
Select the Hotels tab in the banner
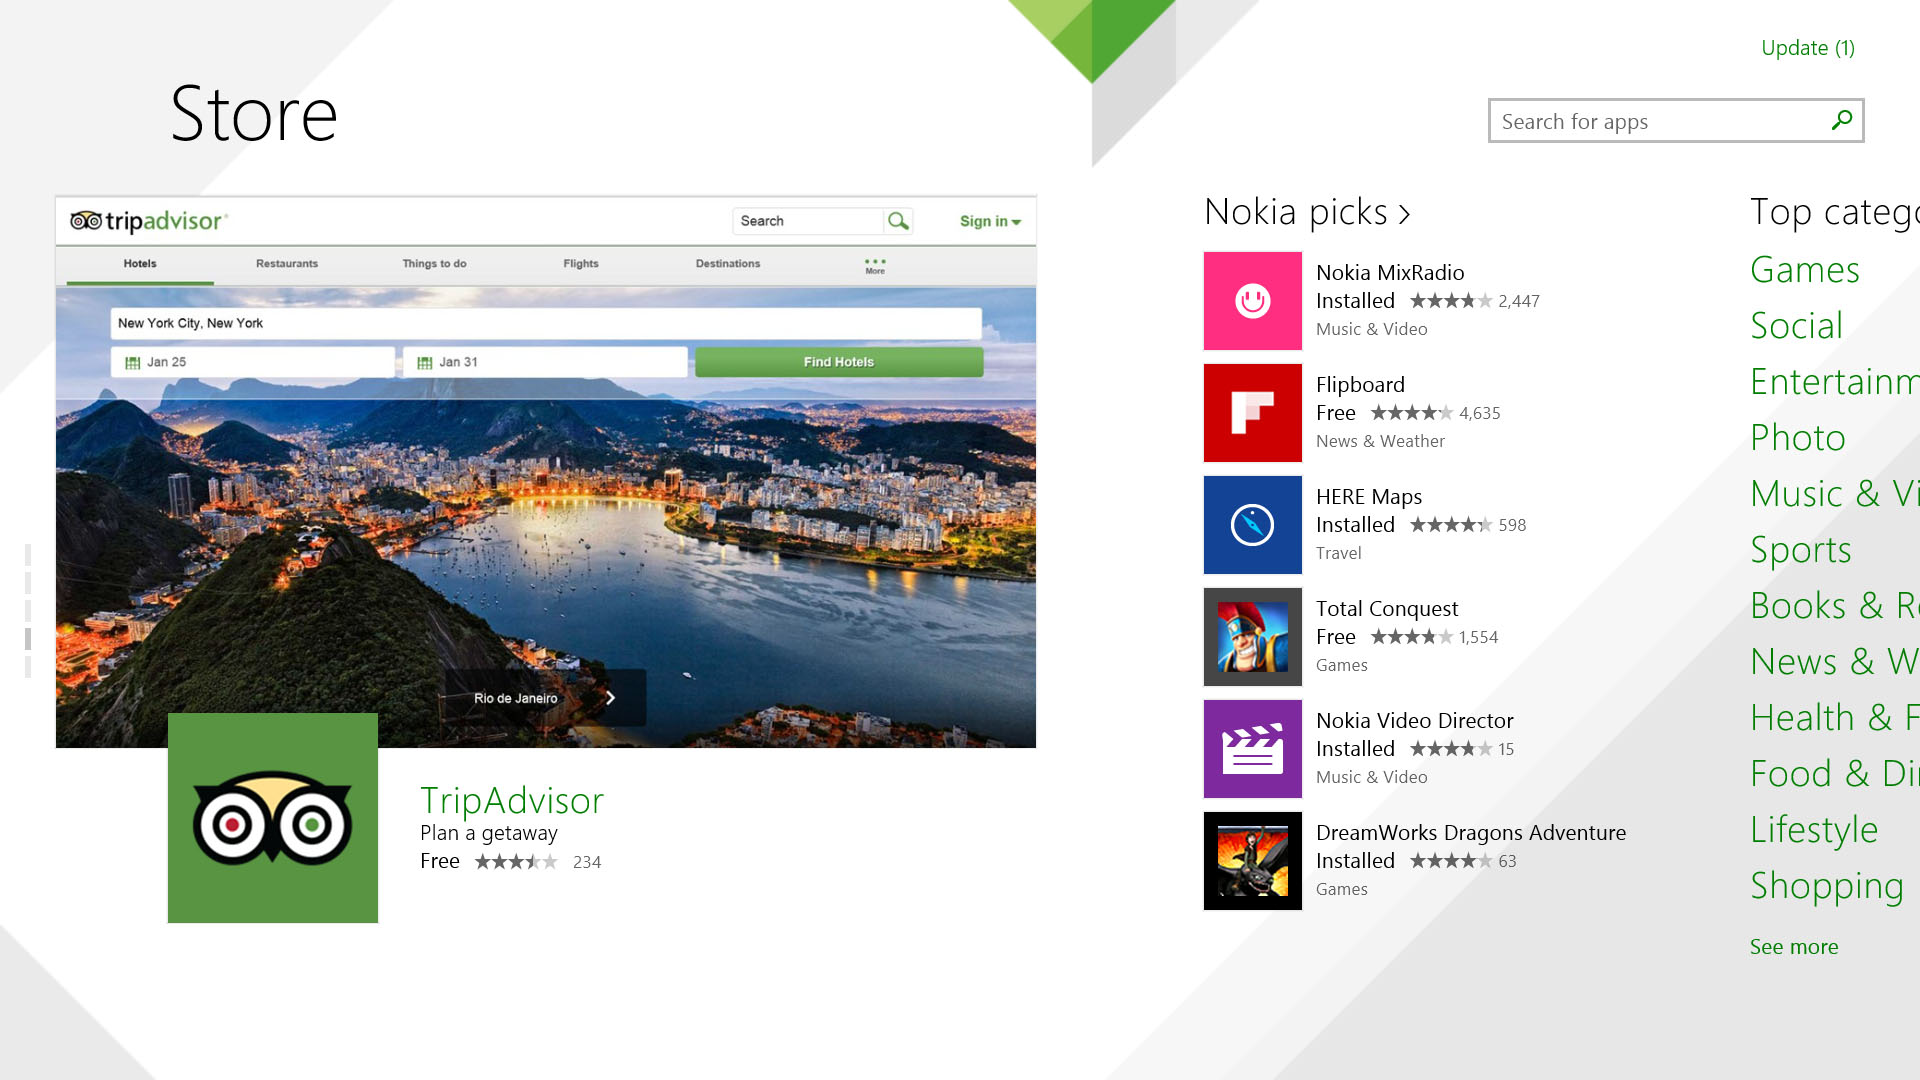140,264
